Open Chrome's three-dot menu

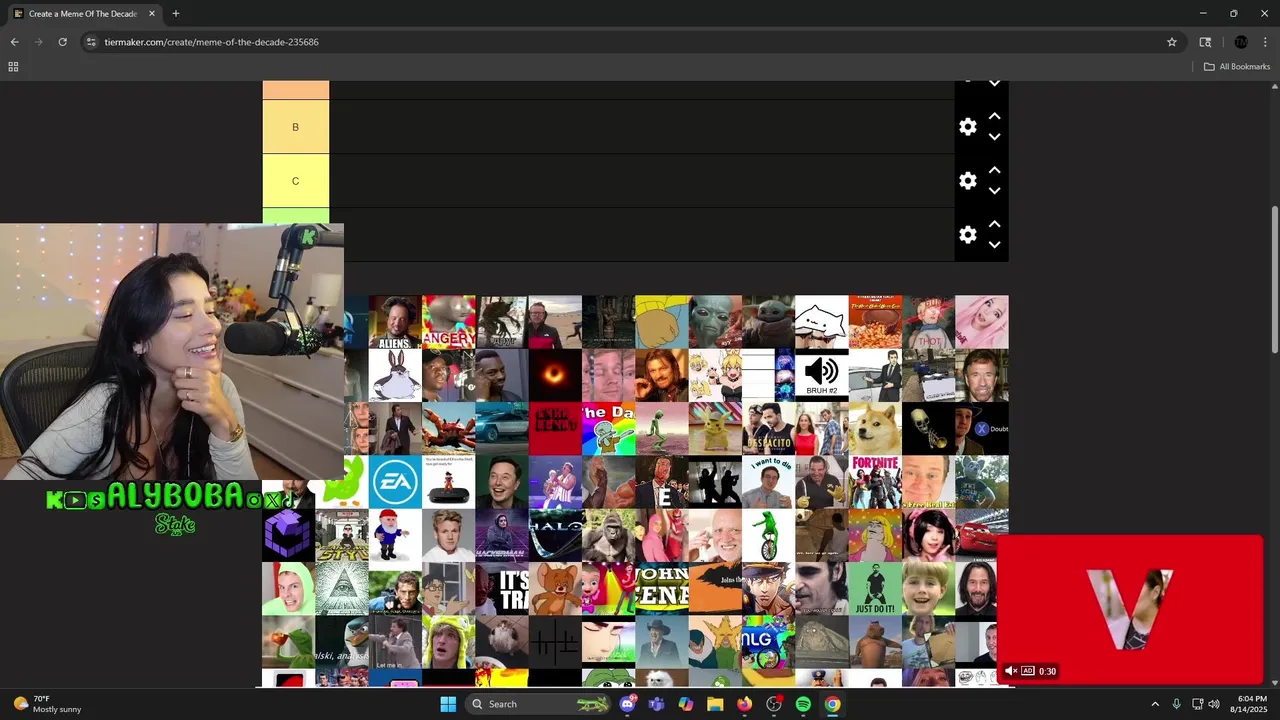(x=1265, y=42)
